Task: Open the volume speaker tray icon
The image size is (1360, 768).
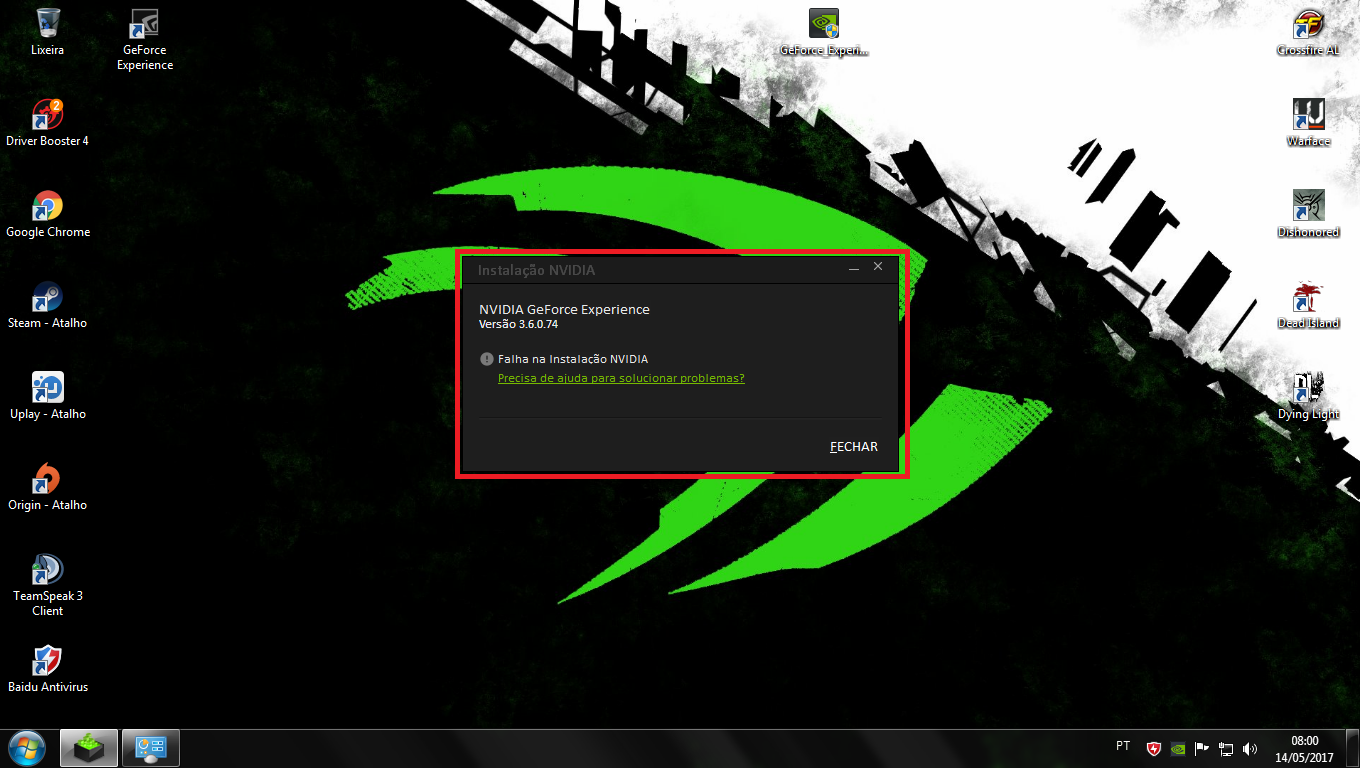Action: [1250, 748]
